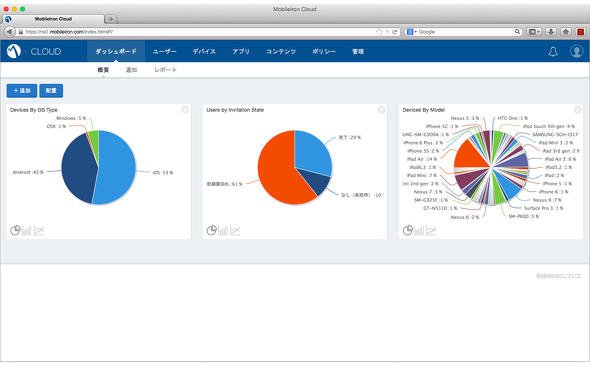Click the red extension icon in browser toolbar
The width and height of the screenshot is (590, 366).
pyautogui.click(x=580, y=32)
